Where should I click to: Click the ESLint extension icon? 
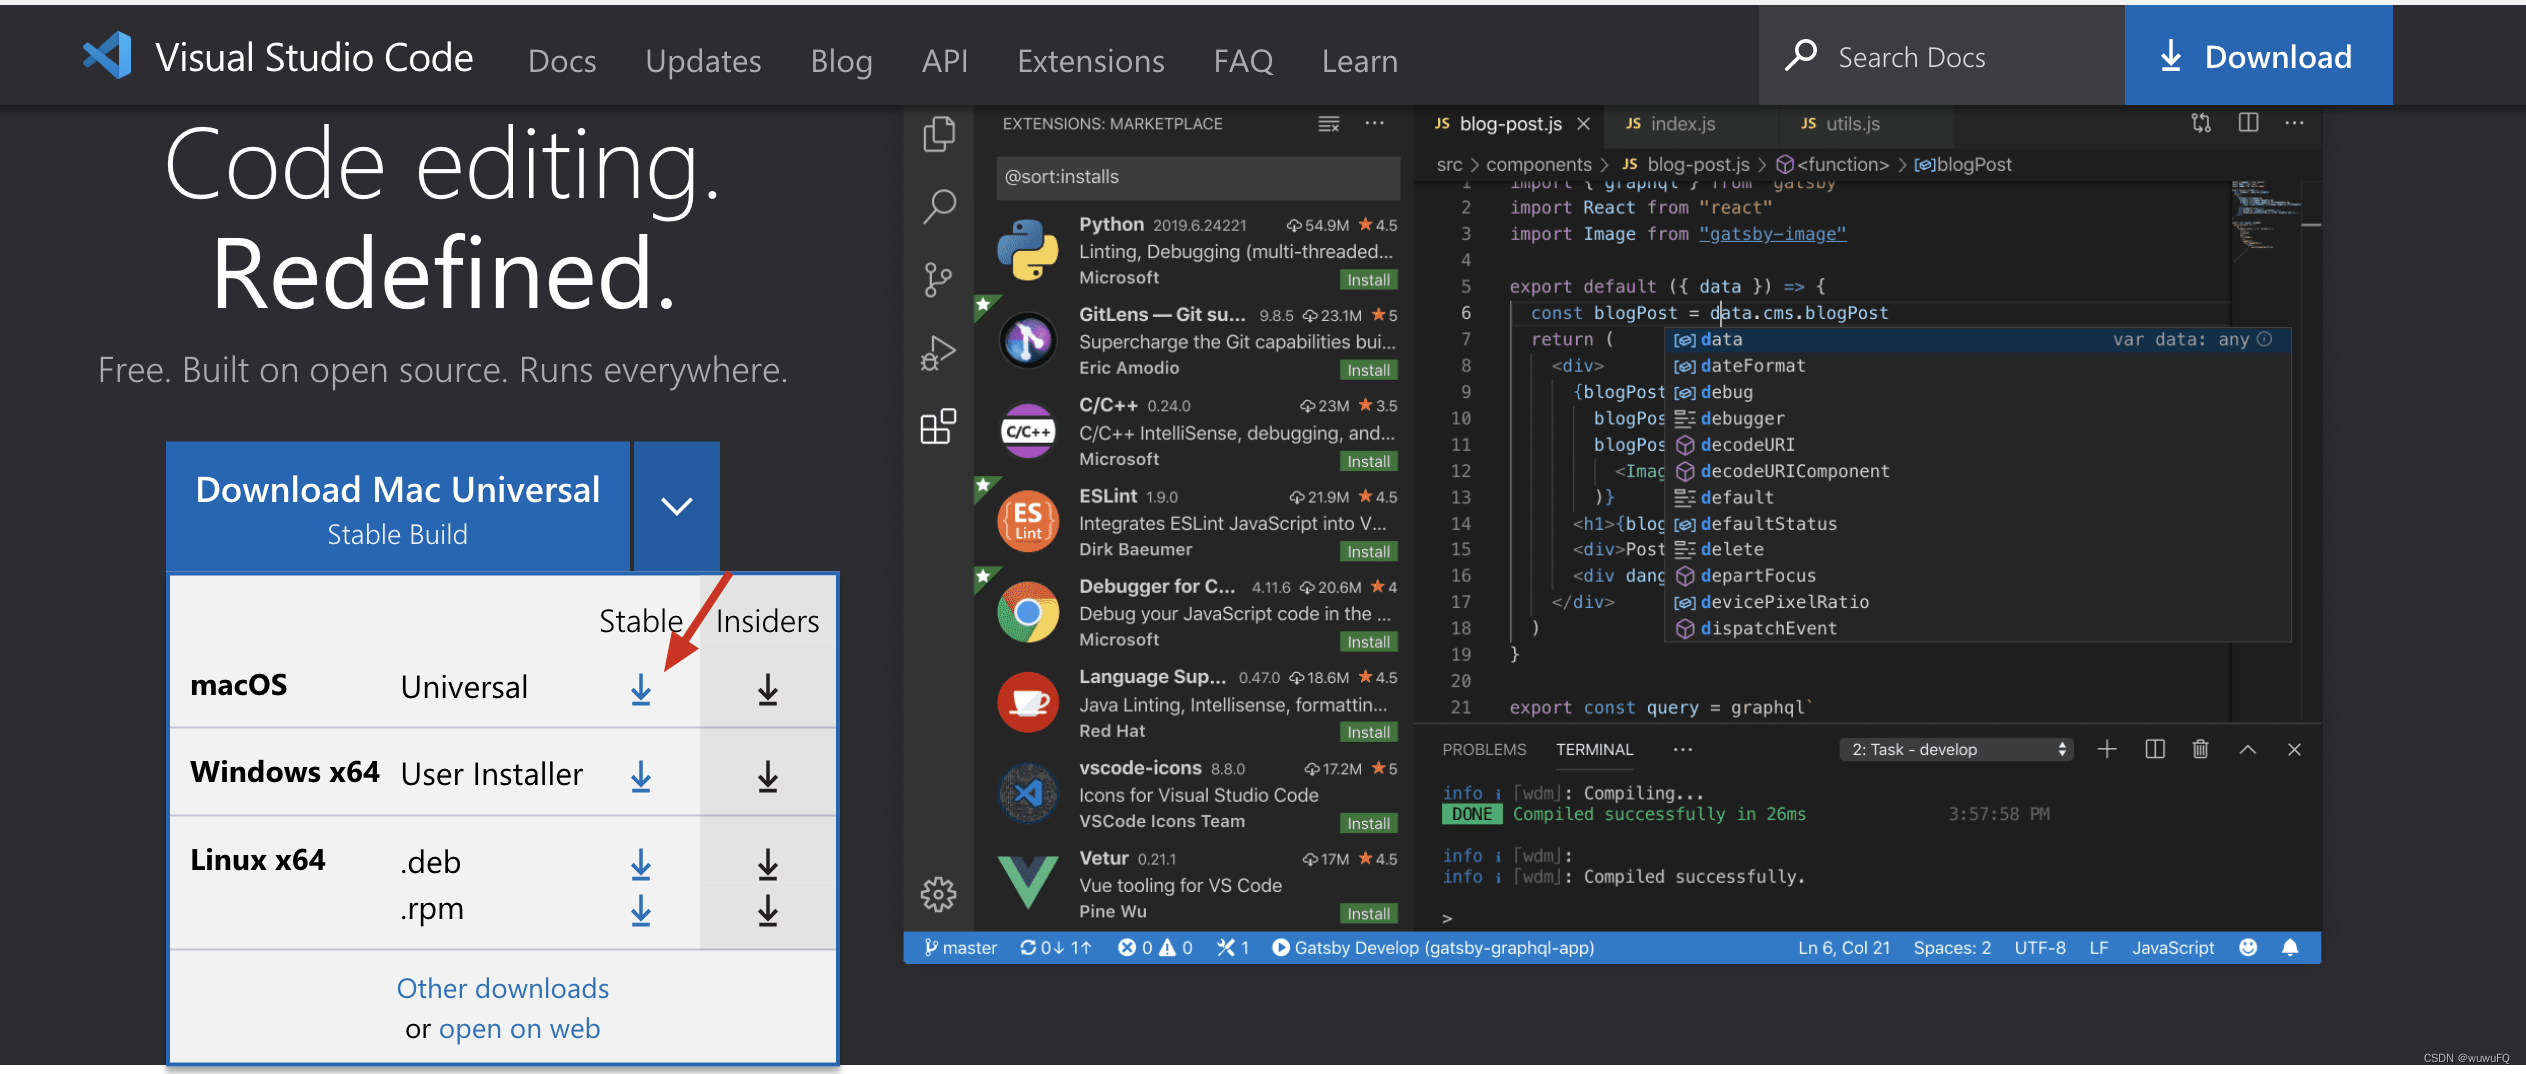(x=1028, y=521)
